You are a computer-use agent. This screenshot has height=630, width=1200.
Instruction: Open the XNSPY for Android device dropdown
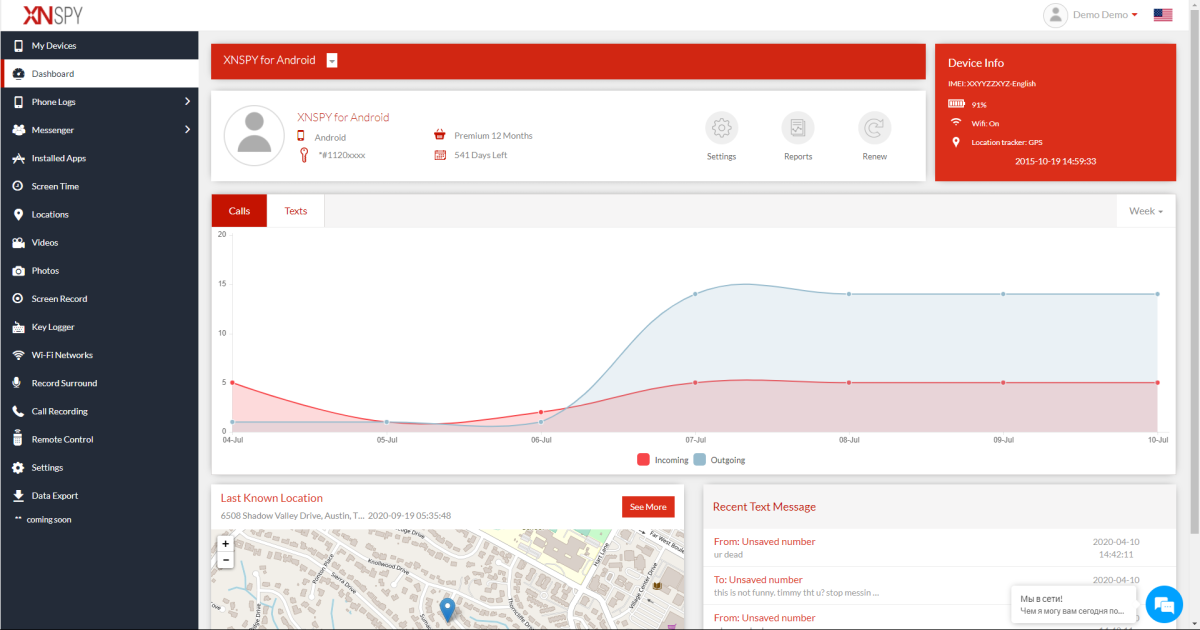coord(332,60)
